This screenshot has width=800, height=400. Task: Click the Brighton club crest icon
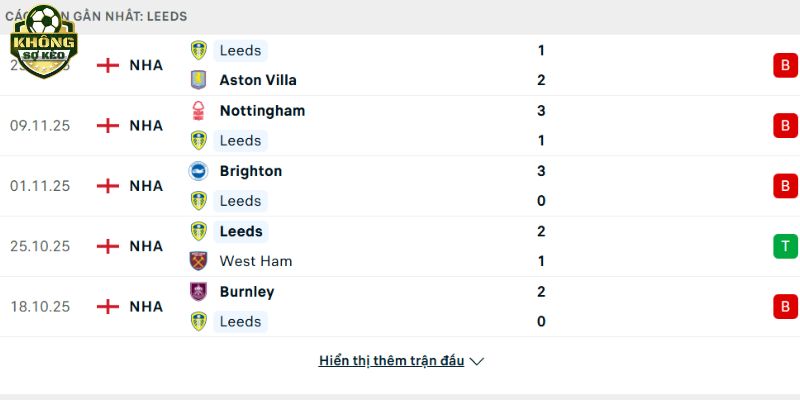[198, 171]
